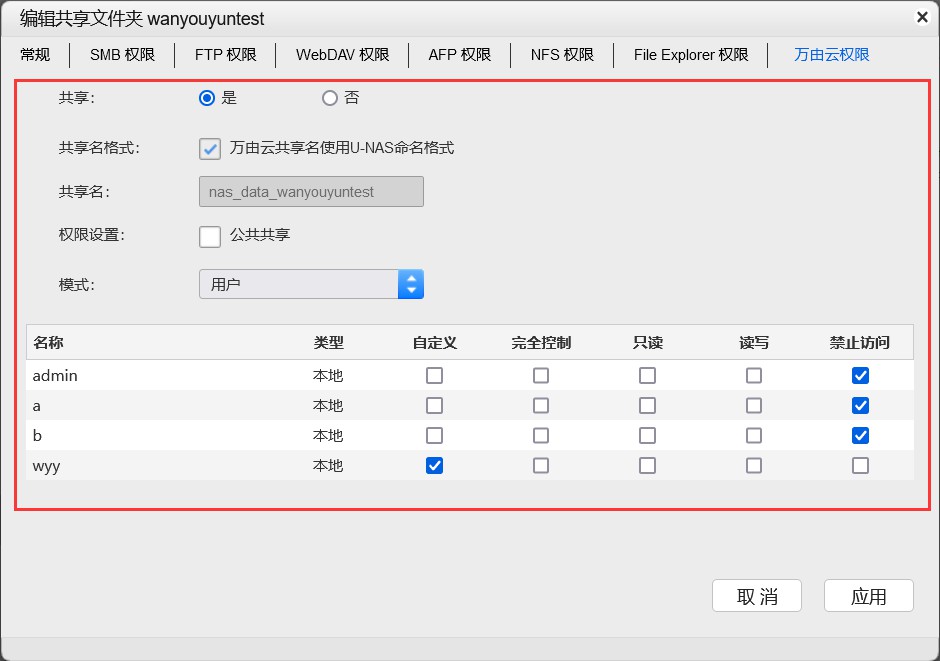Disable 禁止访问 for user admin
The width and height of the screenshot is (940, 661).
pos(860,375)
